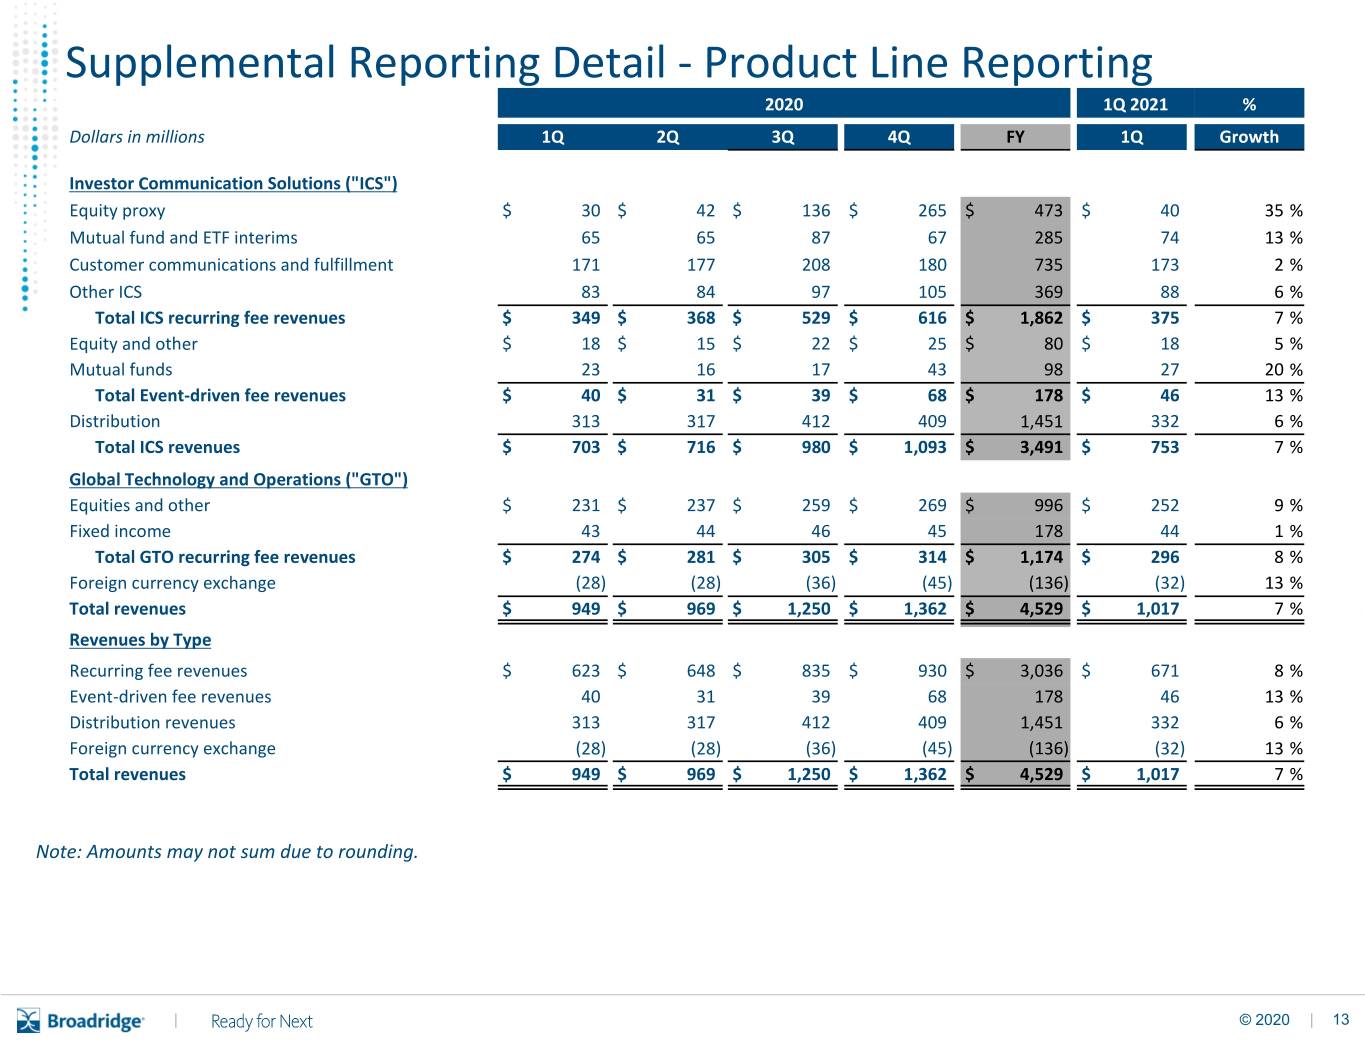1365x1055 pixels.
Task: Click Total ICS revenues 4Q value 1,093
Action: click(925, 447)
